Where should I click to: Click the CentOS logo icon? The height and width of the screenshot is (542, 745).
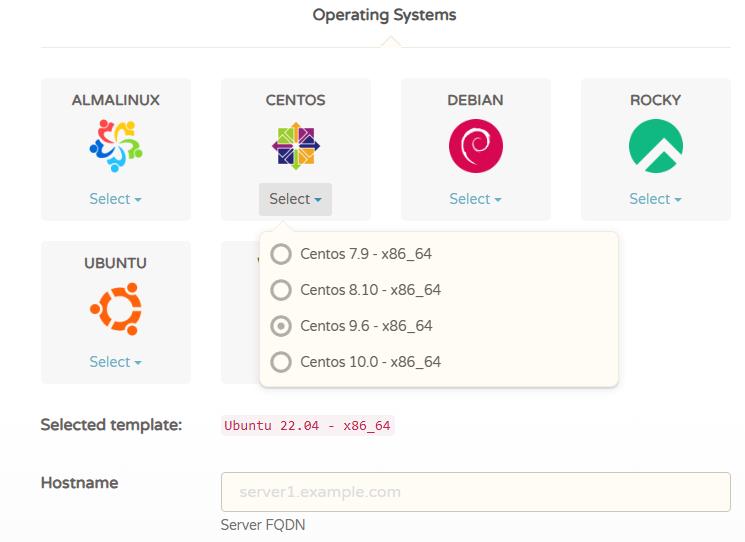[295, 146]
